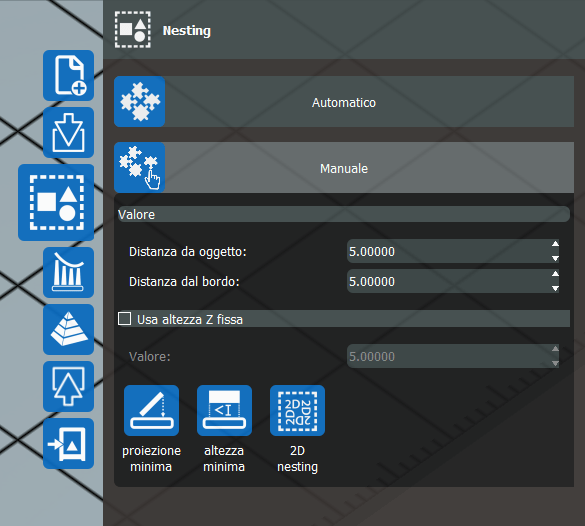Open the import down-arrow sidebar icon
585x526 pixels.
68,132
